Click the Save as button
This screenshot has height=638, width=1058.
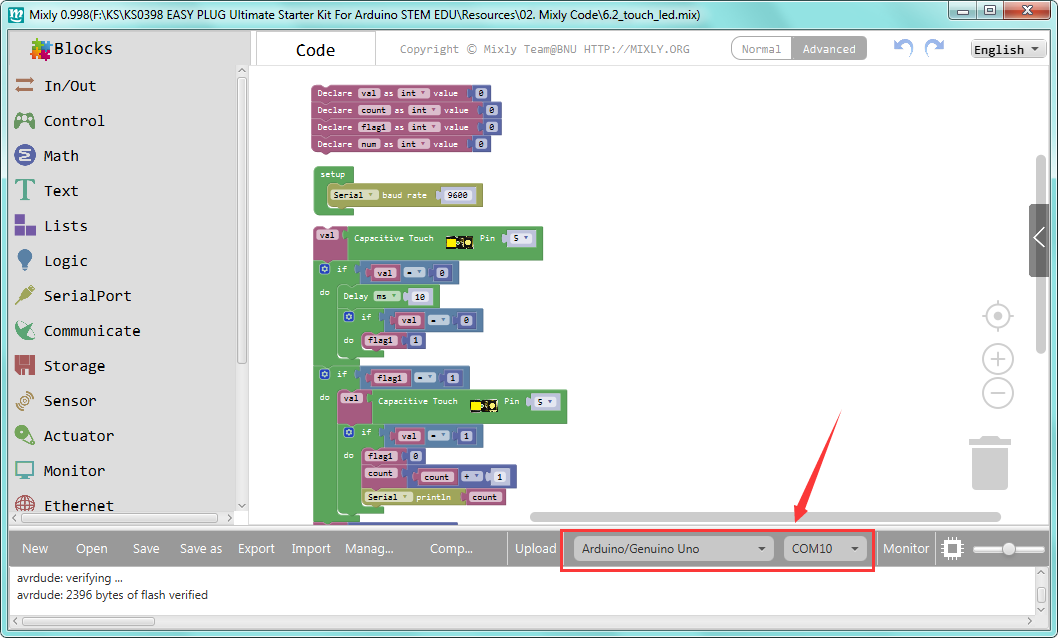coord(200,548)
